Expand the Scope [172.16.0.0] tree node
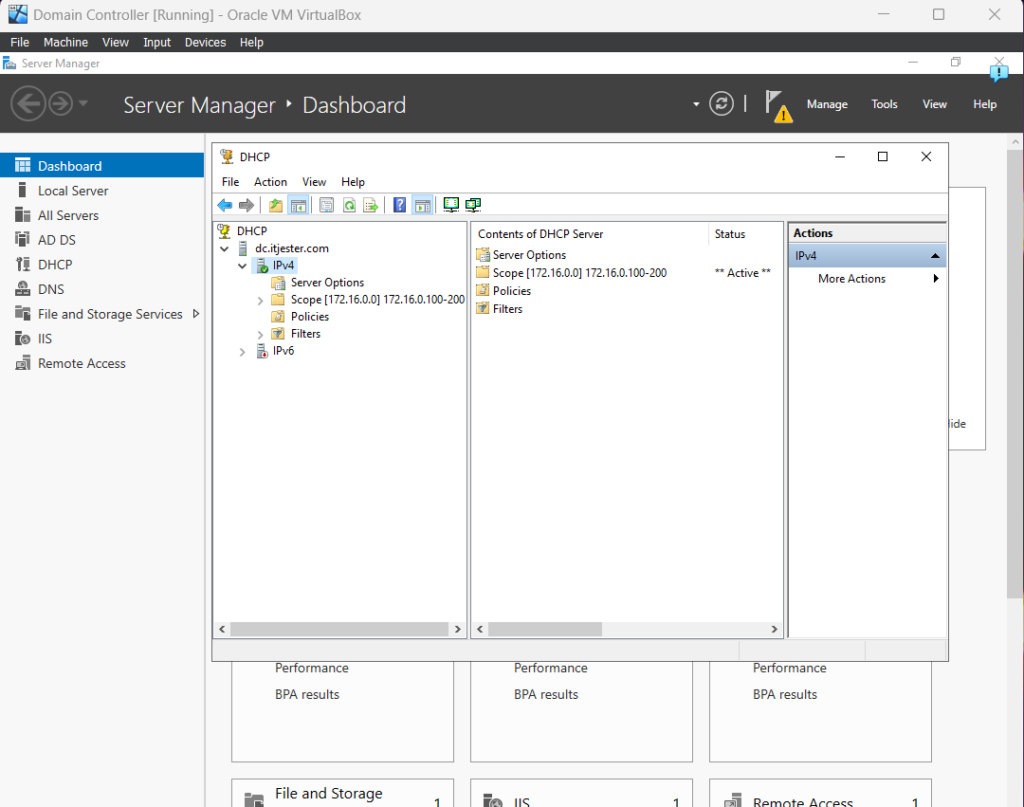The width and height of the screenshot is (1024, 807). pyautogui.click(x=261, y=300)
